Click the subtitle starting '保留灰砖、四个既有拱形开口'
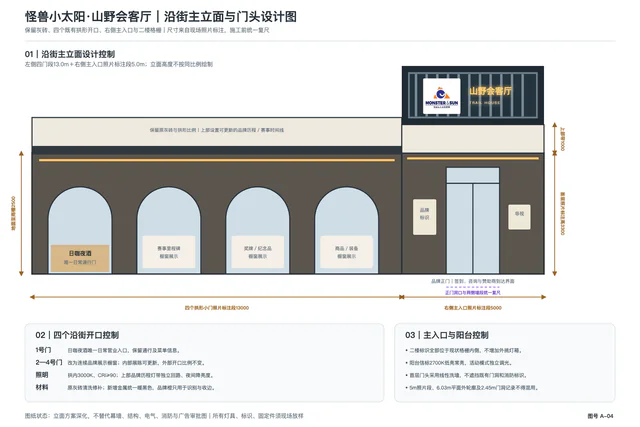The image size is (640, 427). (147, 30)
